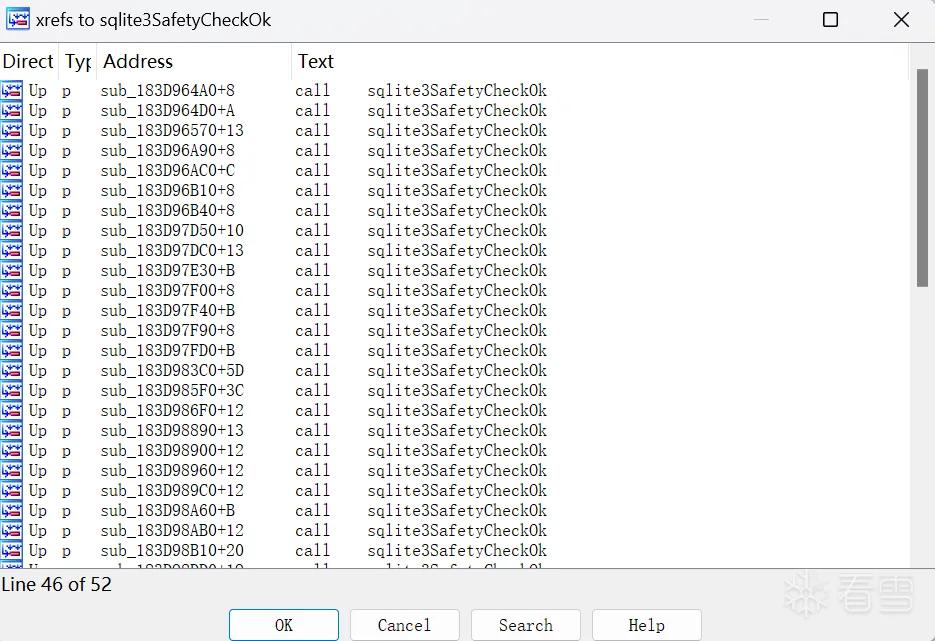Click the xref icon for sub_183D97E30+B
The height and width of the screenshot is (641, 935).
point(12,271)
